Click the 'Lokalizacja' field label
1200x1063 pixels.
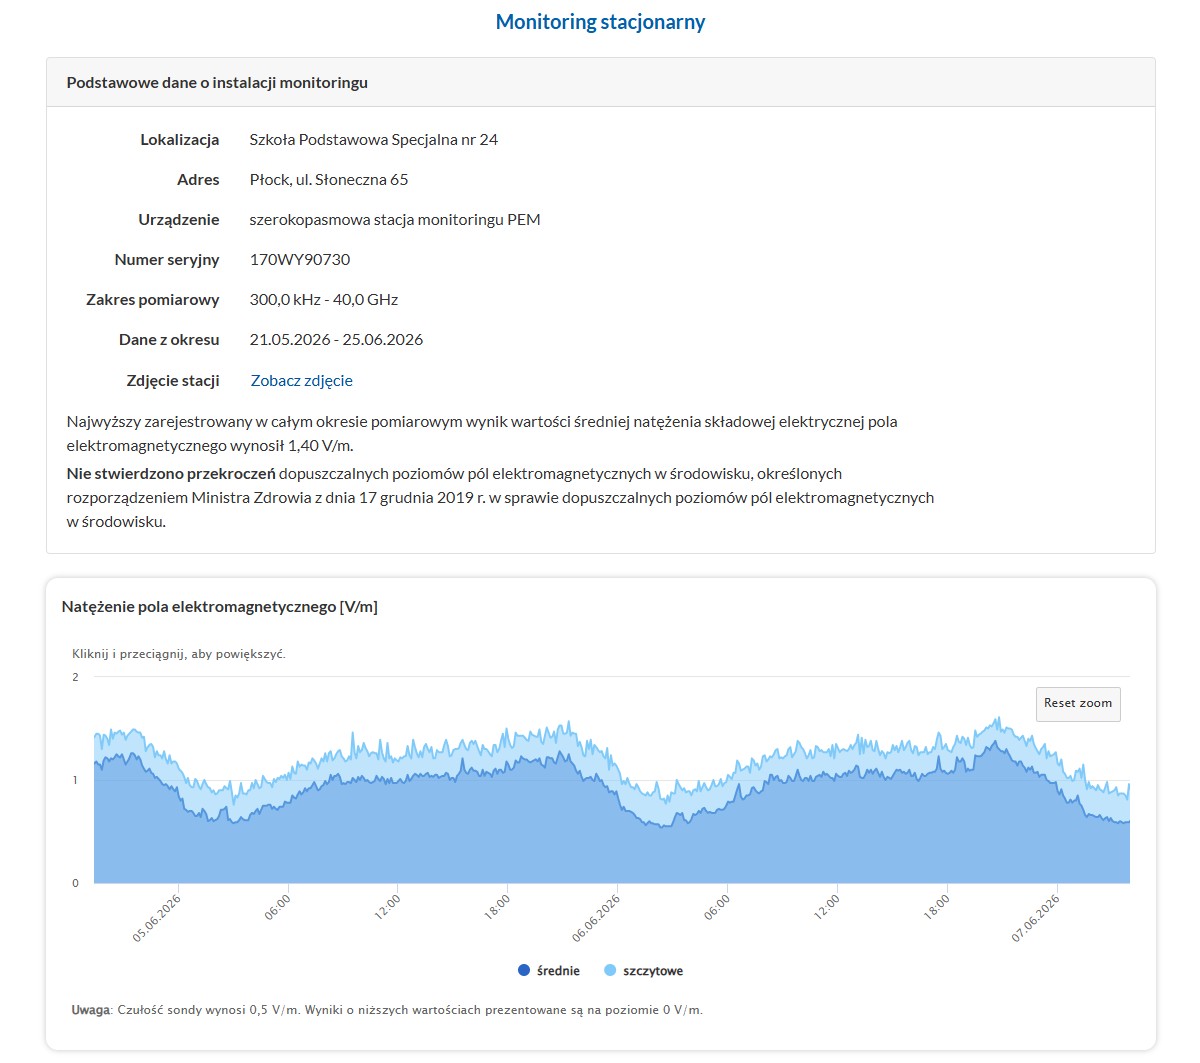(x=180, y=140)
